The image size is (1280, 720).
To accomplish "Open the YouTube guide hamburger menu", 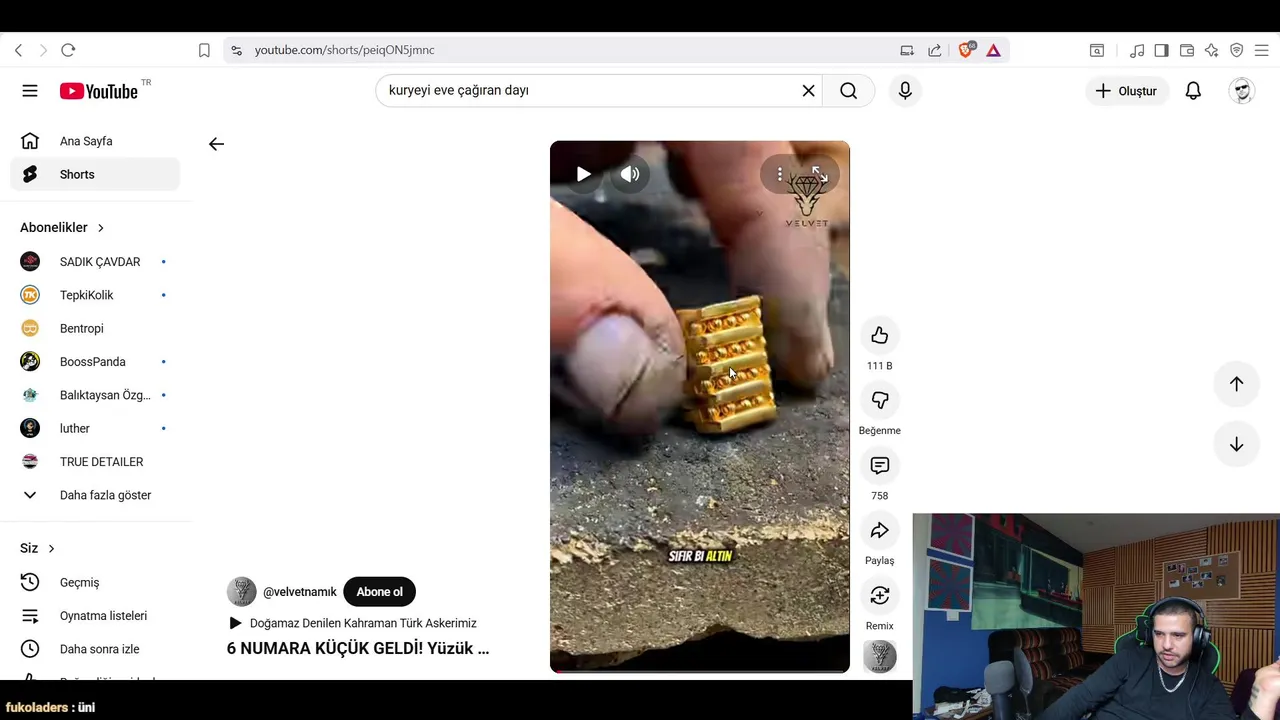I will point(30,91).
